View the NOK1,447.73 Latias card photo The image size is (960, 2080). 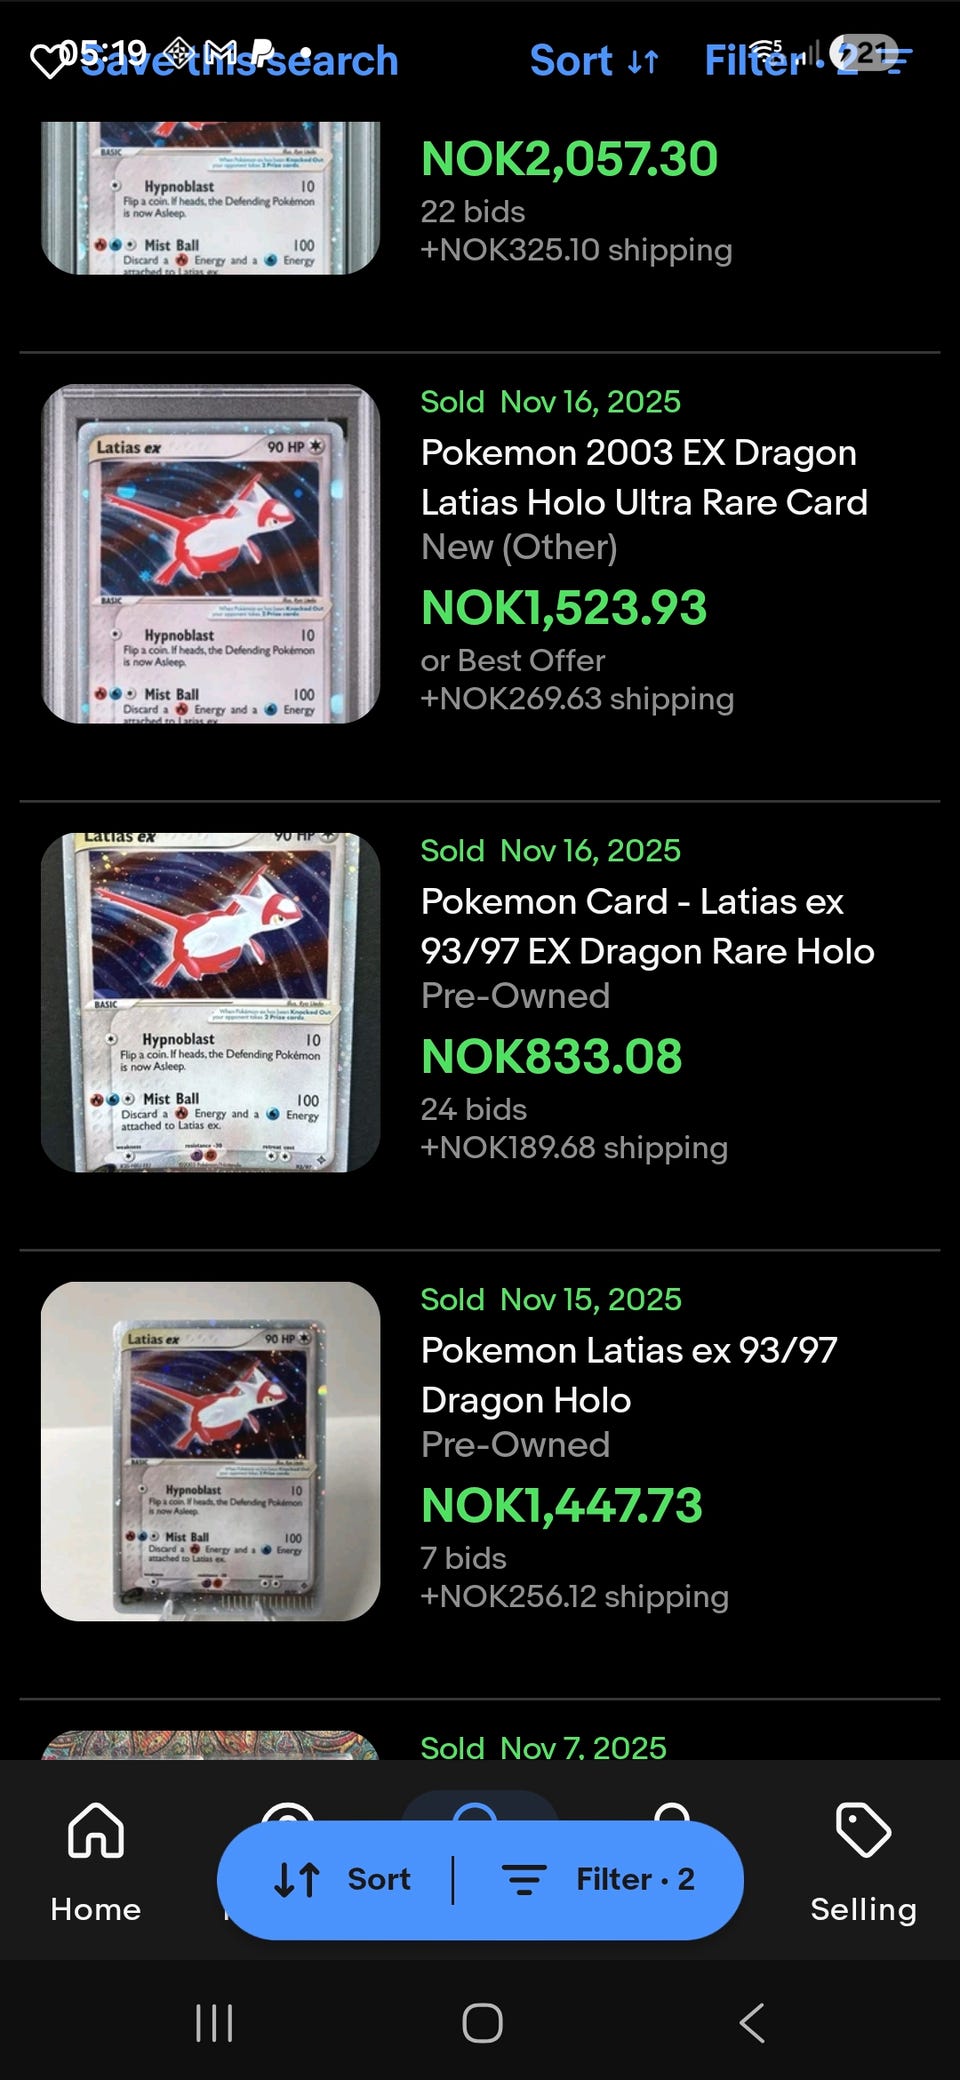210,1451
